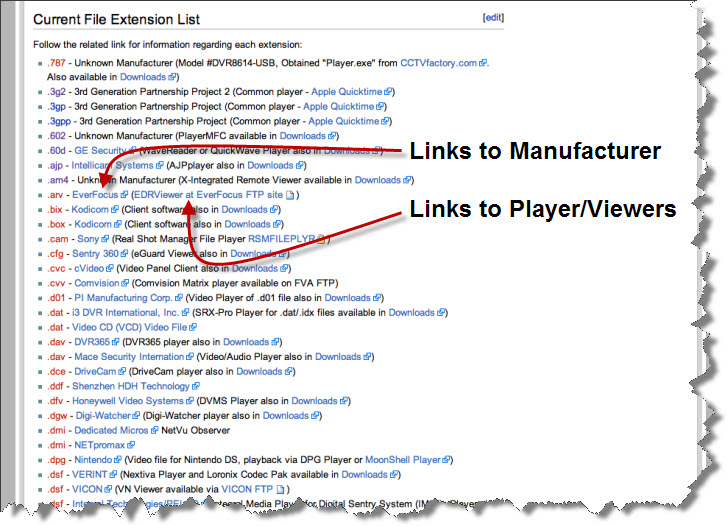Screen dimensions: 727x526
Task: Click the edit link beside the section heading
Action: click(x=493, y=18)
